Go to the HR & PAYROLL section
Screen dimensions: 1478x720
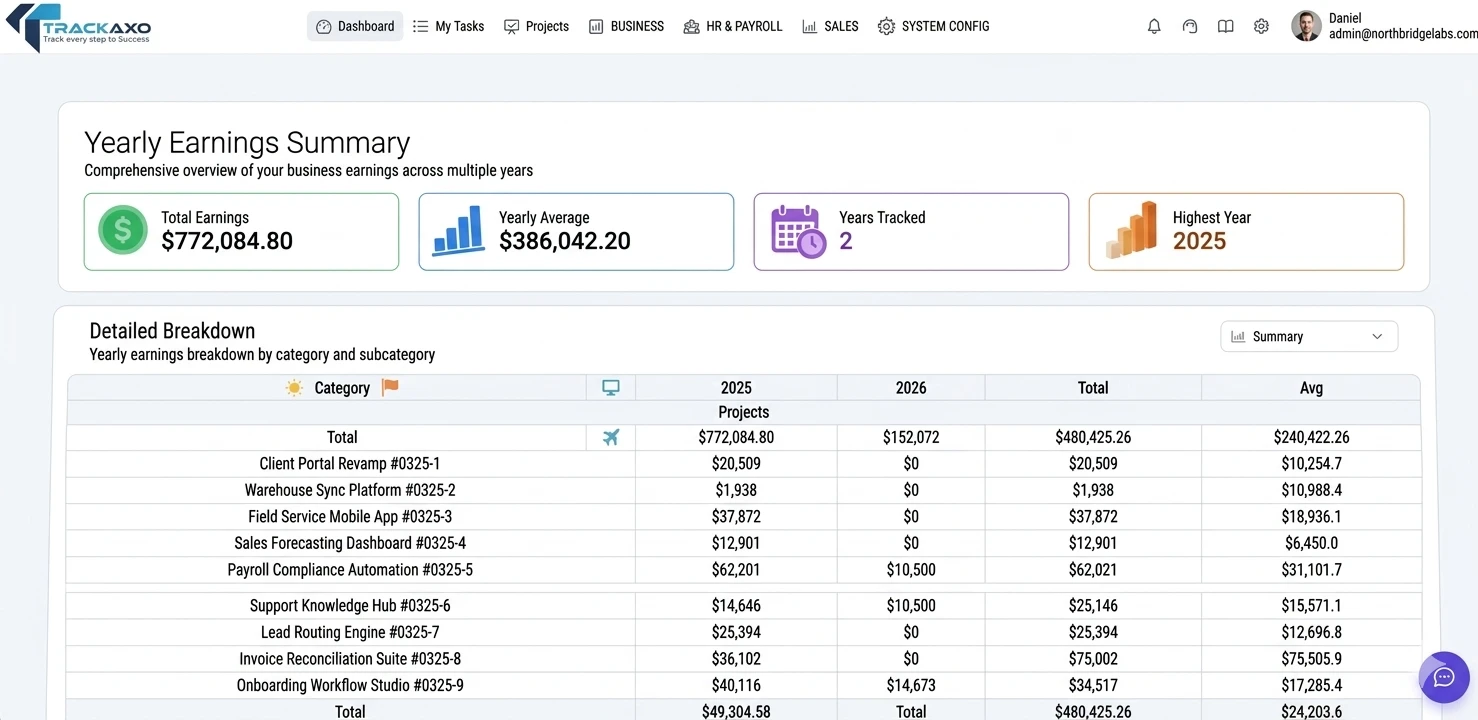[733, 26]
